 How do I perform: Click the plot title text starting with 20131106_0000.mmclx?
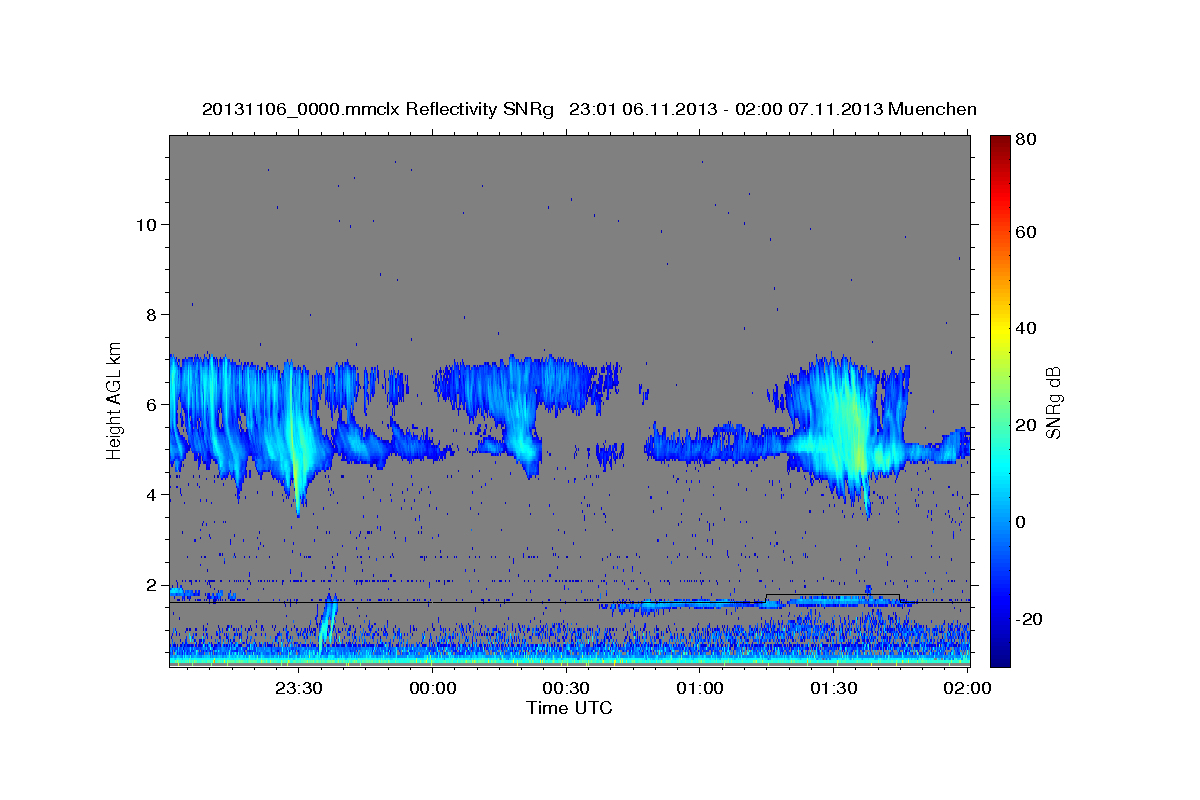pos(589,109)
